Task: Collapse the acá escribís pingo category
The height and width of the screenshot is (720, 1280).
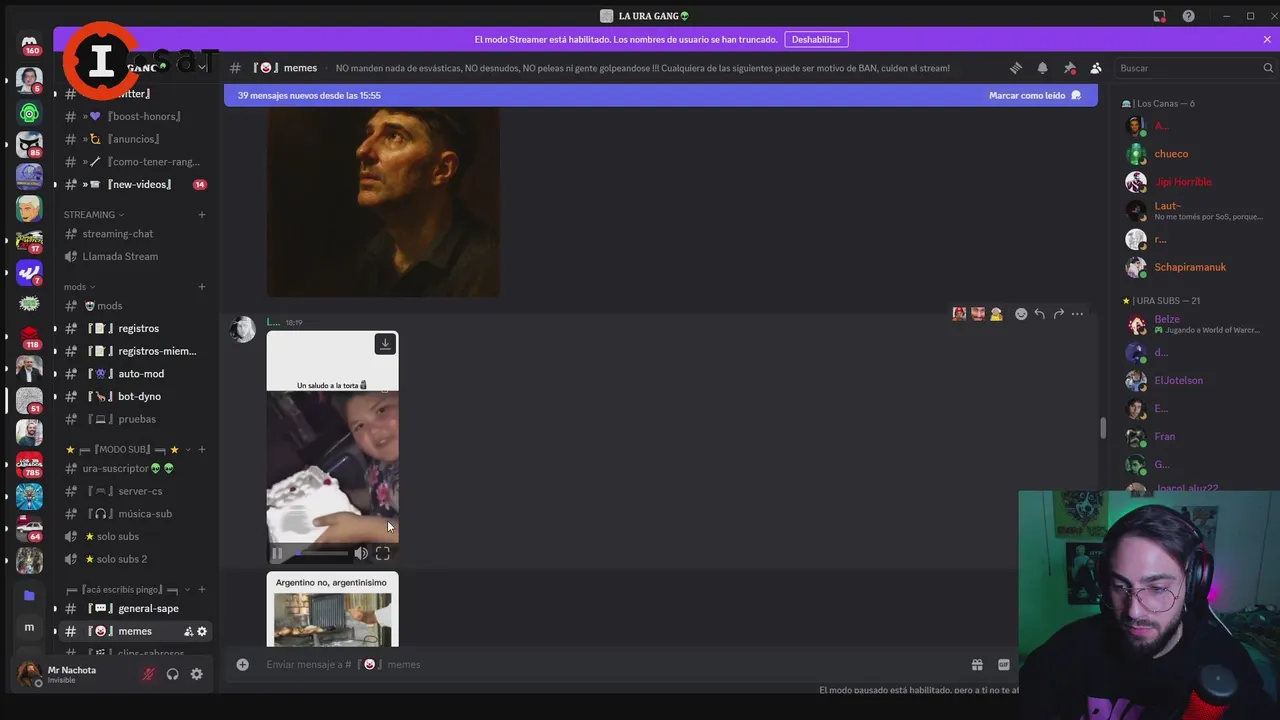Action: (129, 590)
